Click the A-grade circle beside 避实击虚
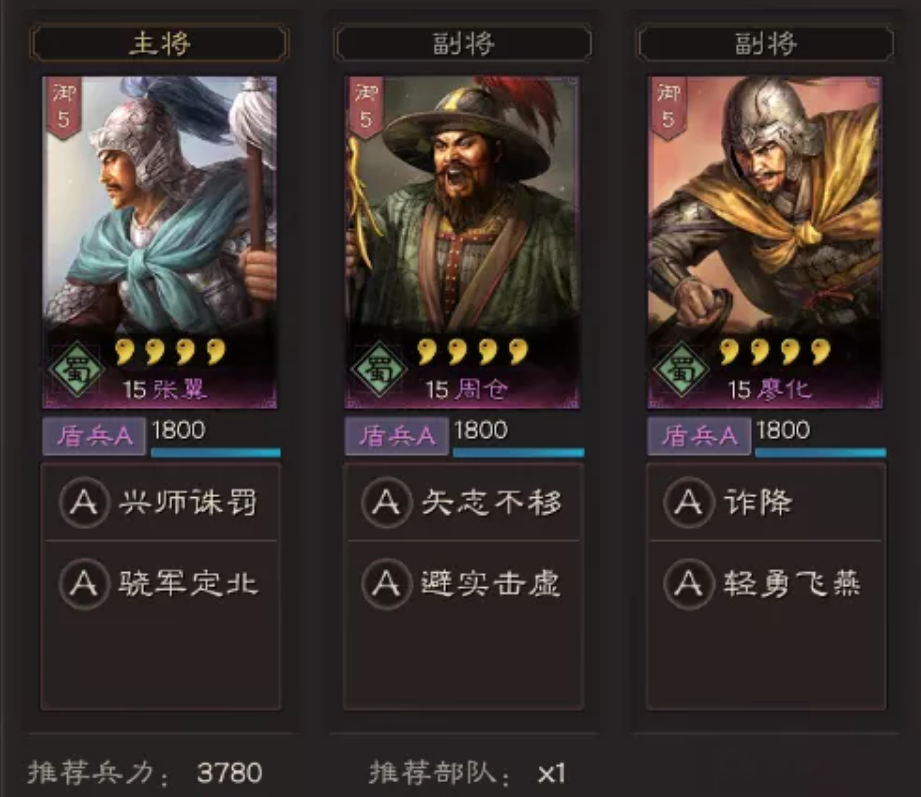Screen dimensions: 921x797 [x=386, y=583]
